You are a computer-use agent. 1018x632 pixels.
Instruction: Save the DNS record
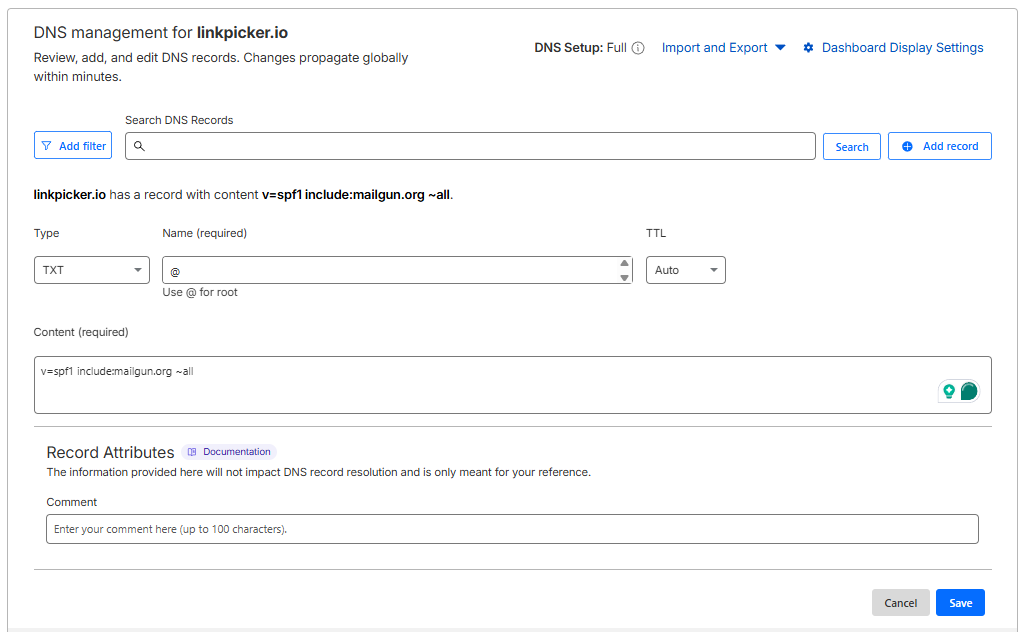(x=960, y=603)
